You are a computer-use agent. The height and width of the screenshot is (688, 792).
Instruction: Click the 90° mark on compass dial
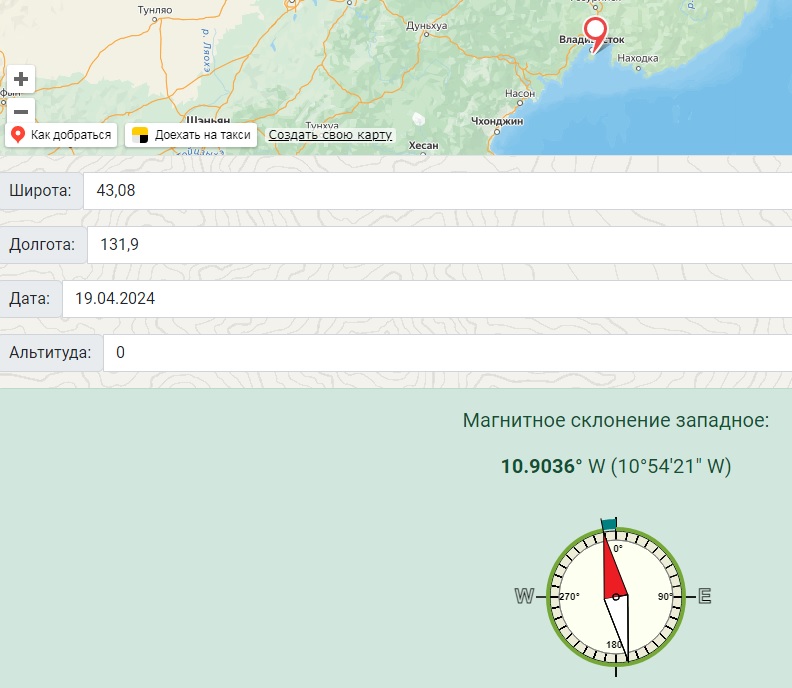(x=665, y=597)
